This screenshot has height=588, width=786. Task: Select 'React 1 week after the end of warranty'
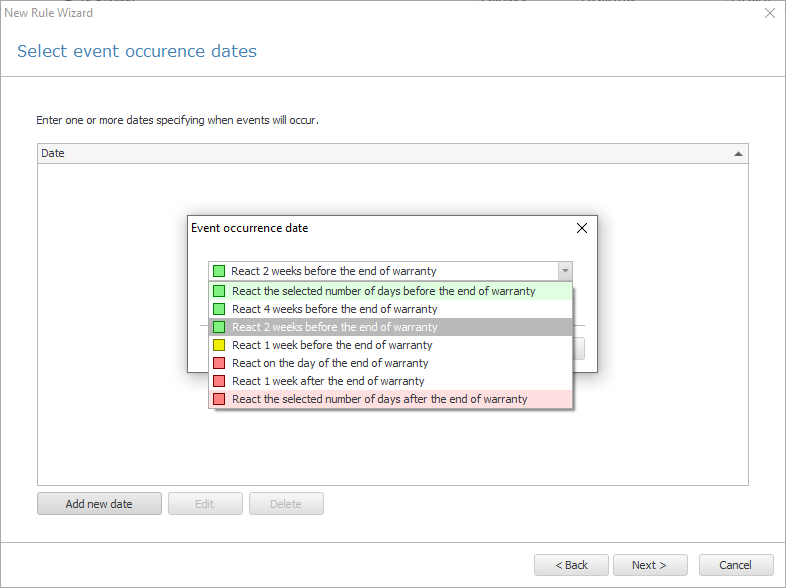pyautogui.click(x=390, y=381)
